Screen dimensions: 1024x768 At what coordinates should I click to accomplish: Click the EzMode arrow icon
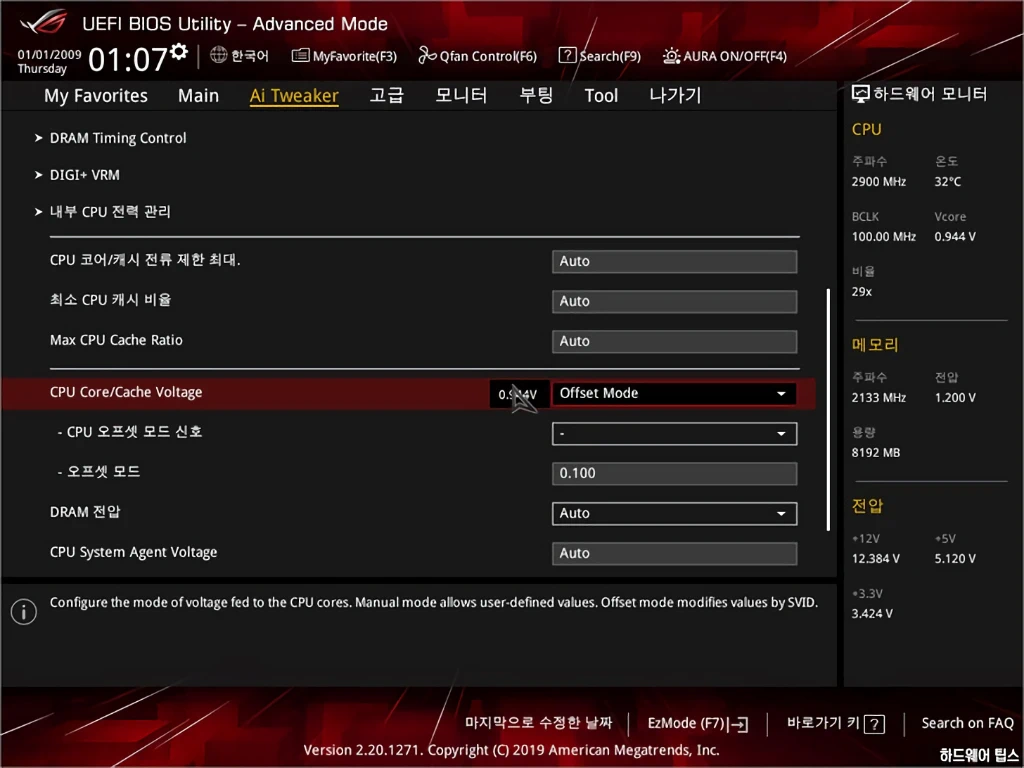click(x=739, y=724)
